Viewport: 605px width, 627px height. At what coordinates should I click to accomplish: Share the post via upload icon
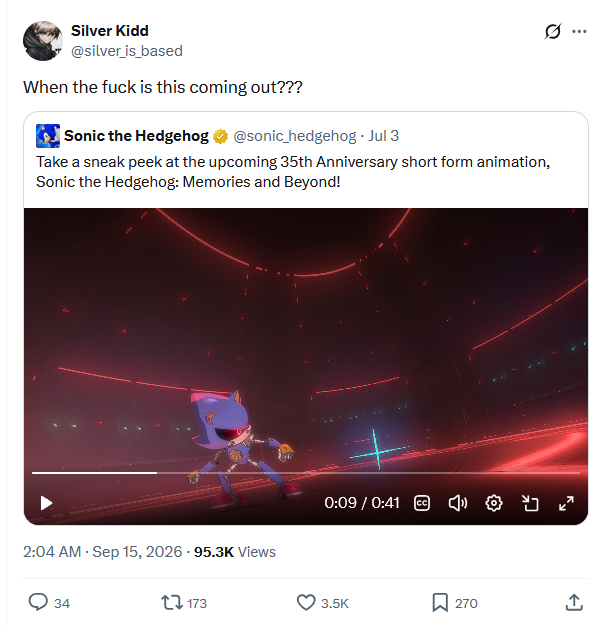[574, 603]
